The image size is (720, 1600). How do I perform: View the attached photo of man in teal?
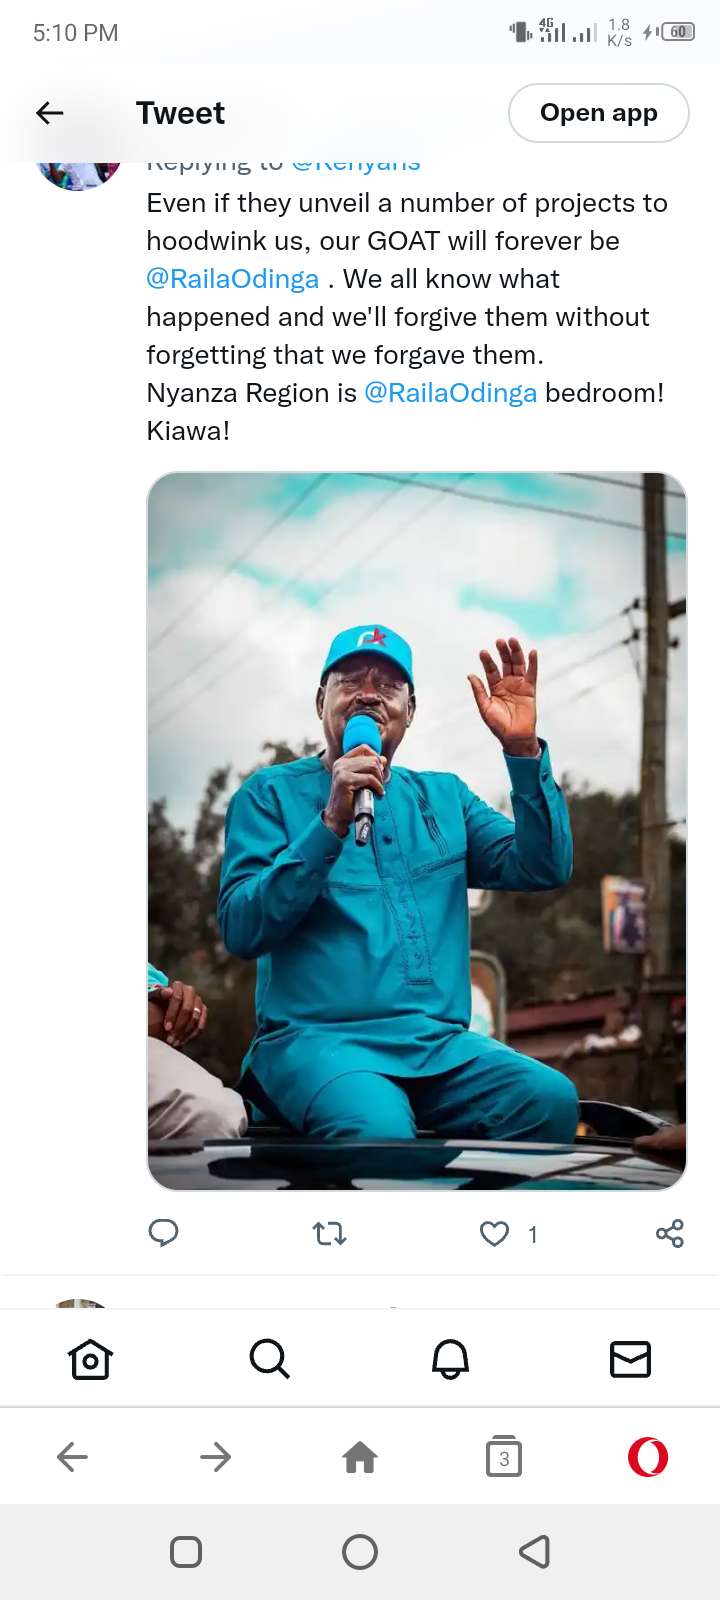(417, 831)
